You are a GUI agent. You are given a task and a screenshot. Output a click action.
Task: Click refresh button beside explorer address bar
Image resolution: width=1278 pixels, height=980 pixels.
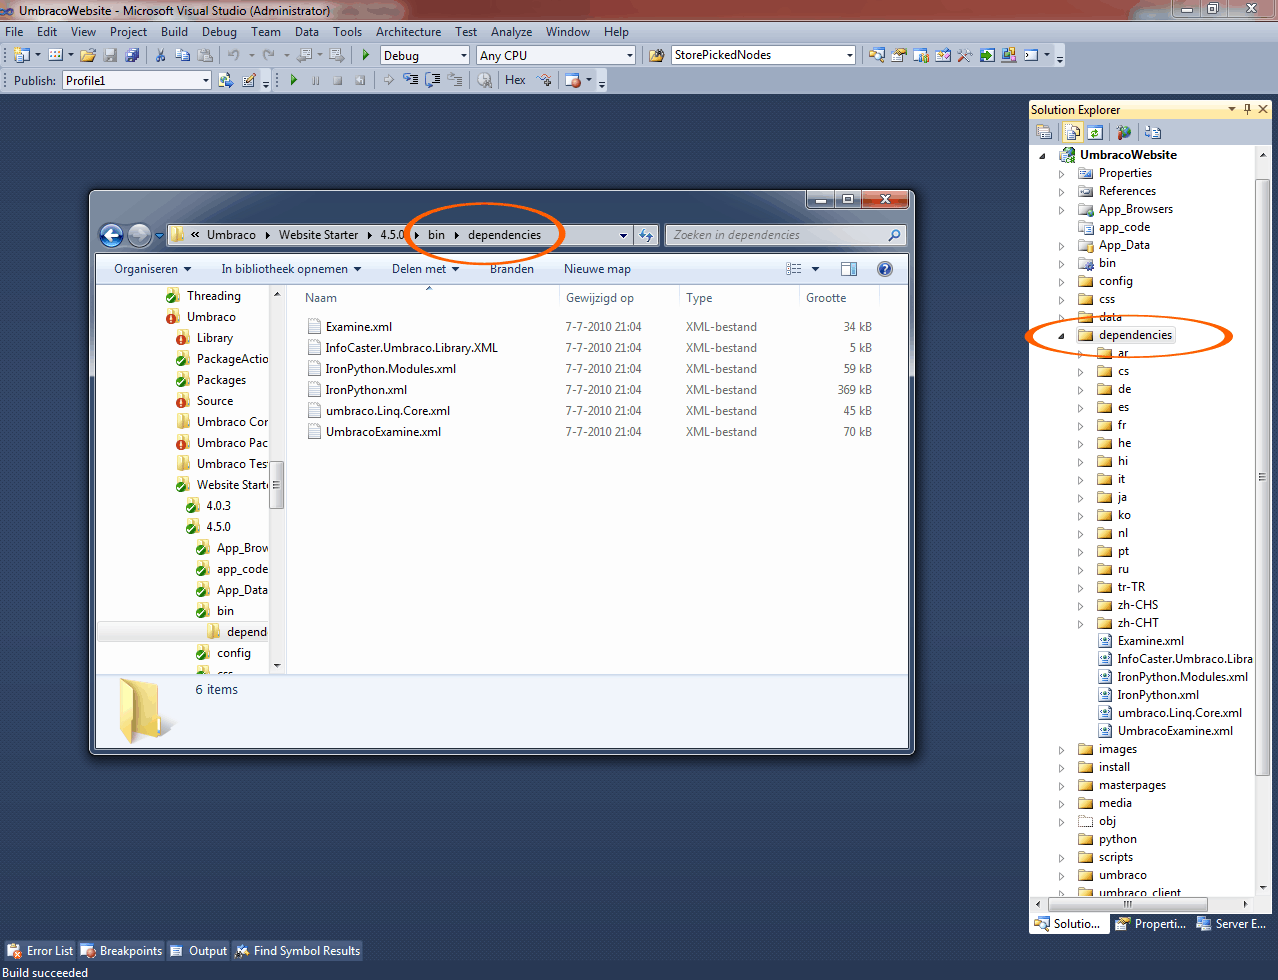pos(646,235)
